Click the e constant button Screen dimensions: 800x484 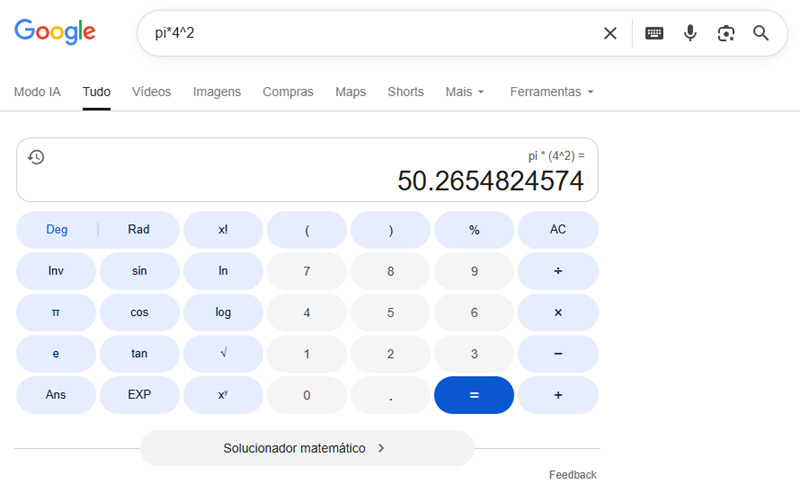(x=56, y=353)
